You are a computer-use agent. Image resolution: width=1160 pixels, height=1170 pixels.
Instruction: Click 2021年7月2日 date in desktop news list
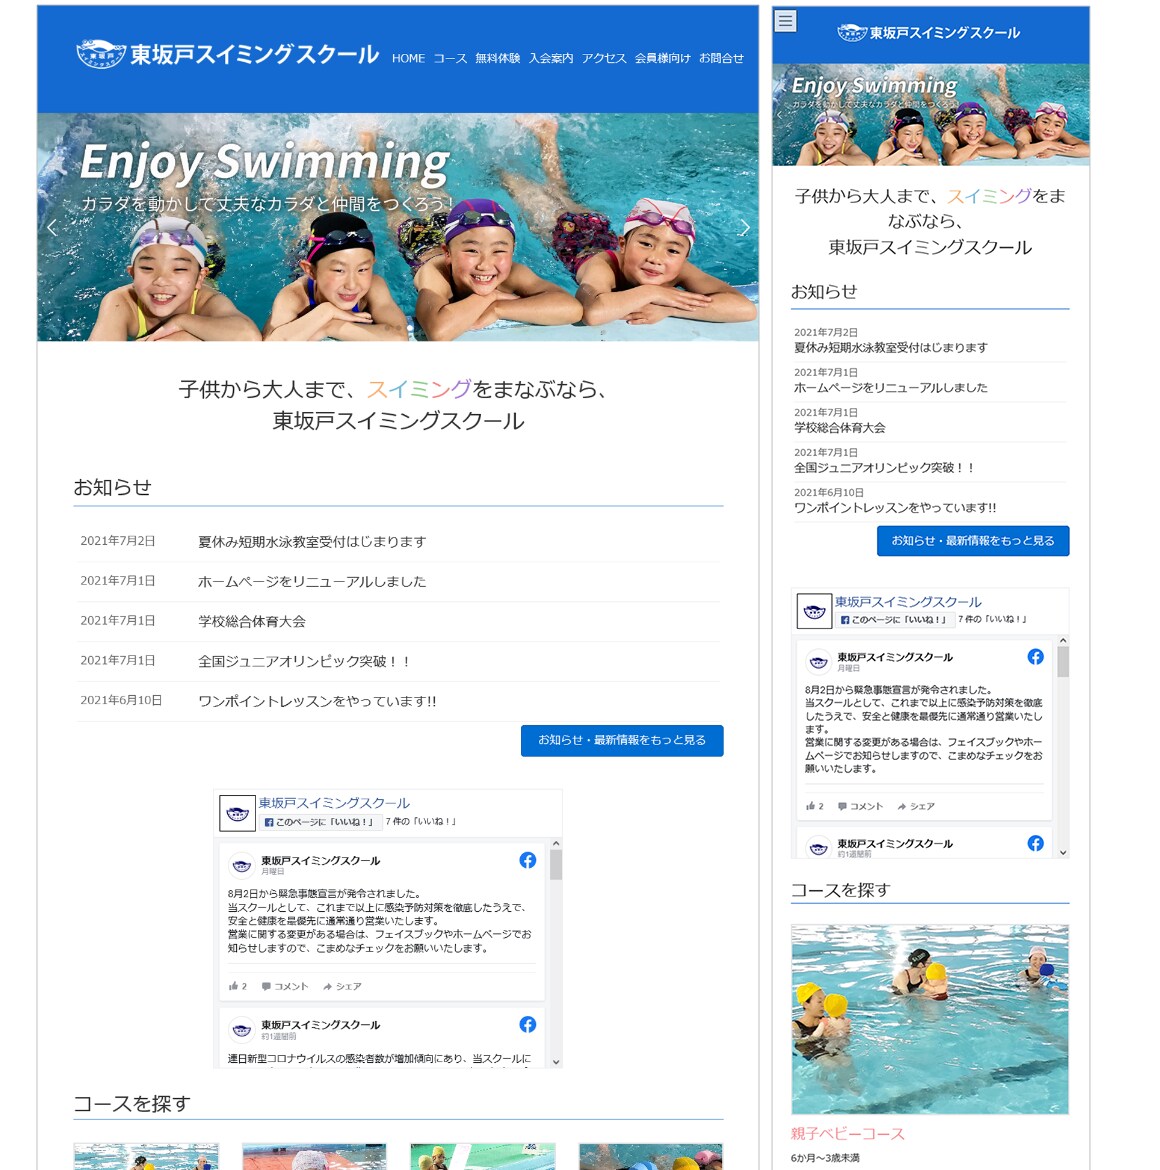[x=118, y=541]
